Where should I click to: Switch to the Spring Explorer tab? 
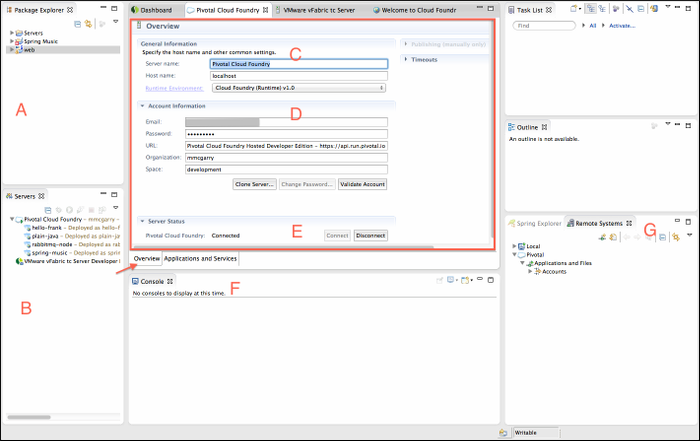(x=535, y=223)
